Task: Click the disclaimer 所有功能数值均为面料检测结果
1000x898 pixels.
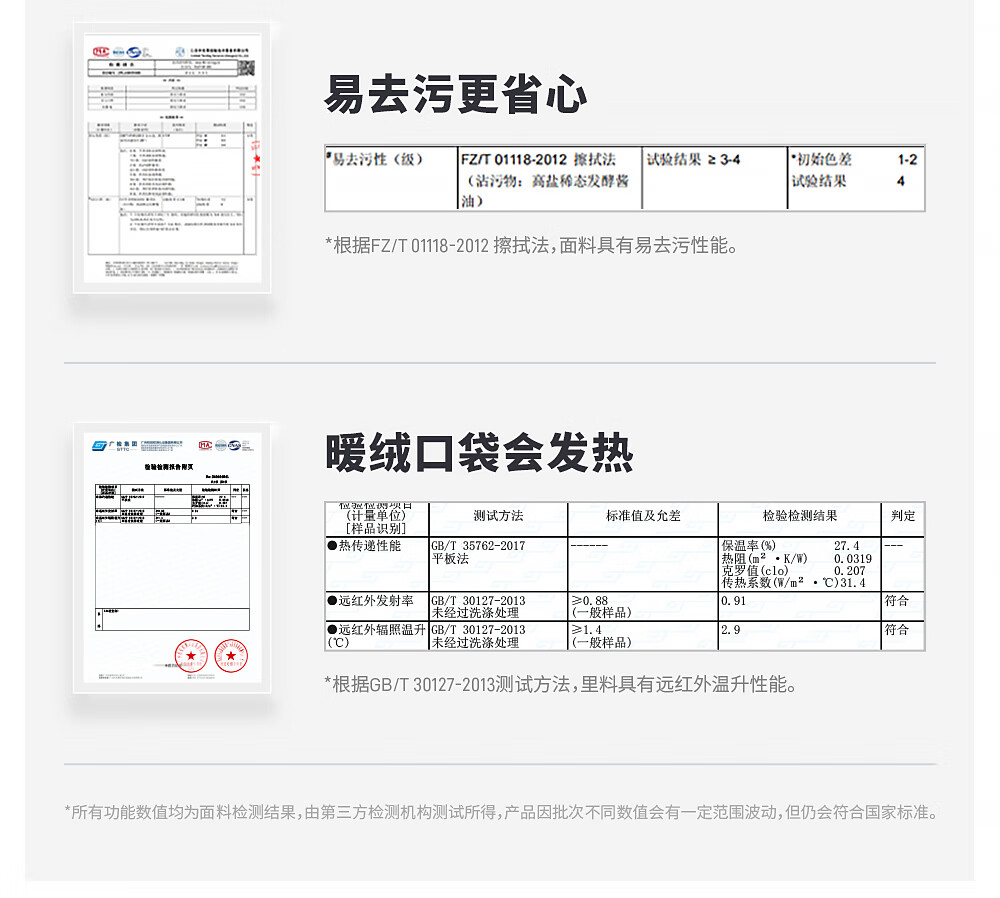Action: 501,812
